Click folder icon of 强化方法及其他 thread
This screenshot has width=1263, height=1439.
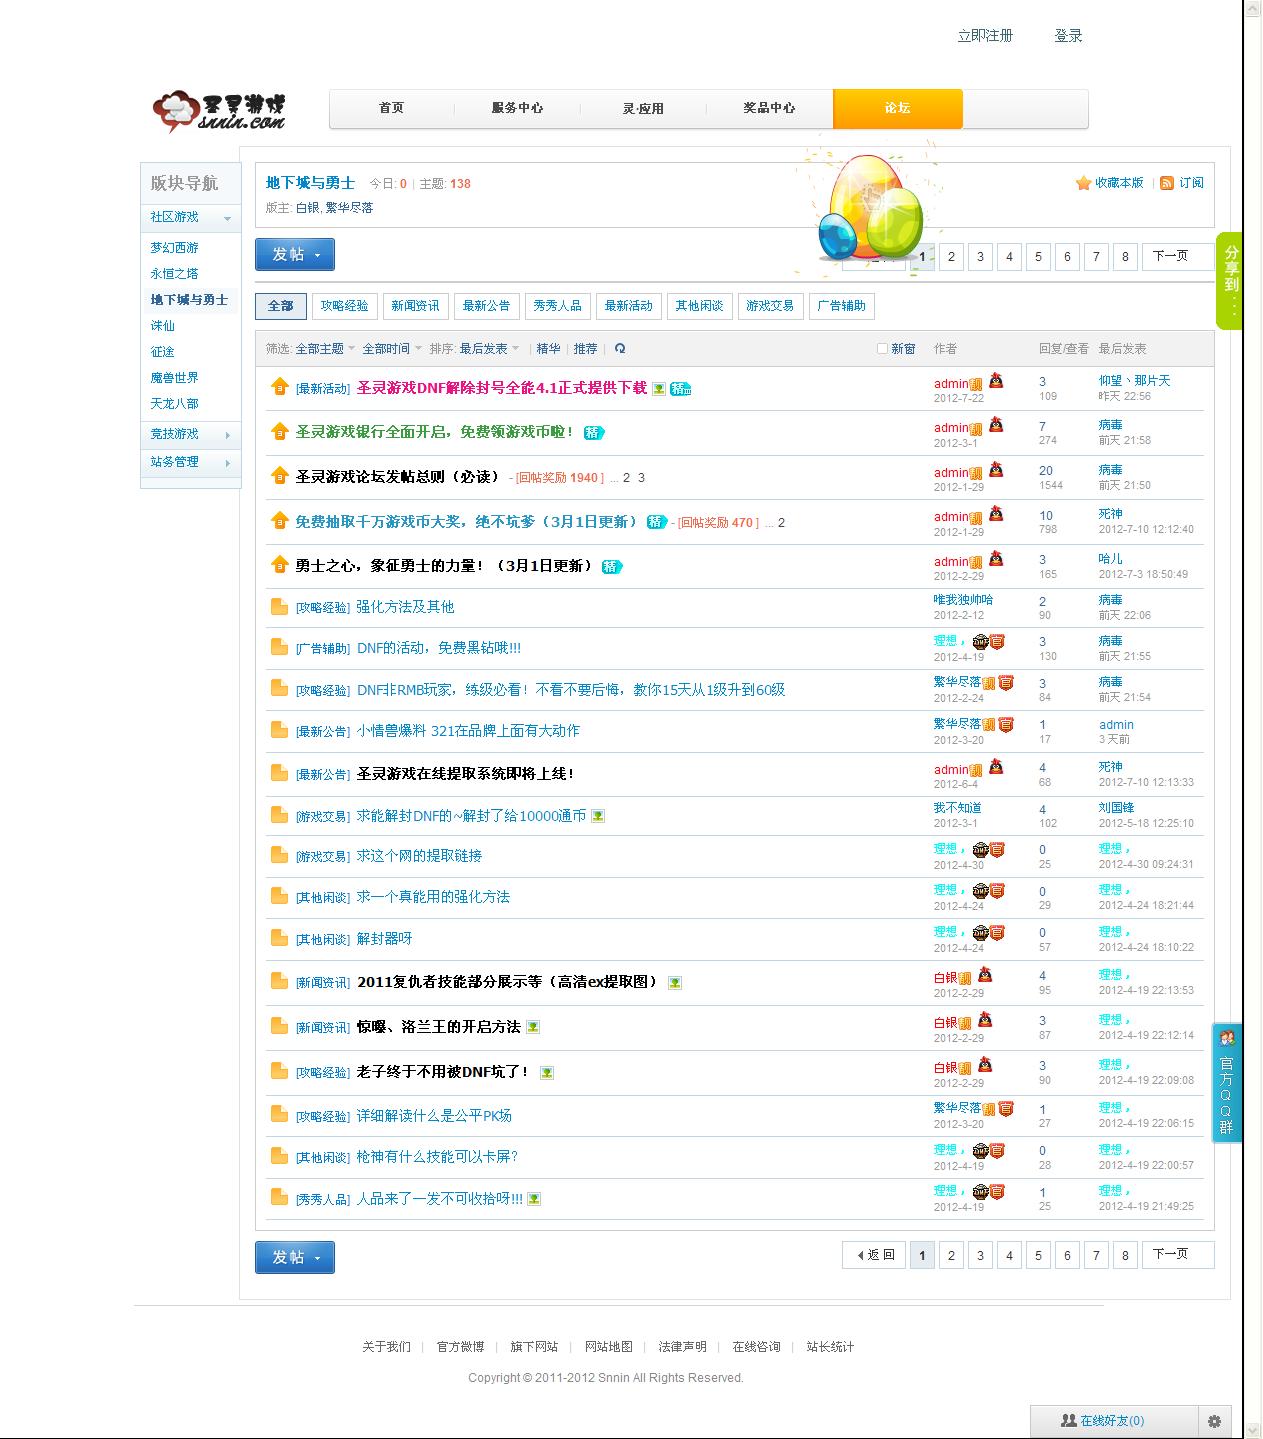point(280,607)
